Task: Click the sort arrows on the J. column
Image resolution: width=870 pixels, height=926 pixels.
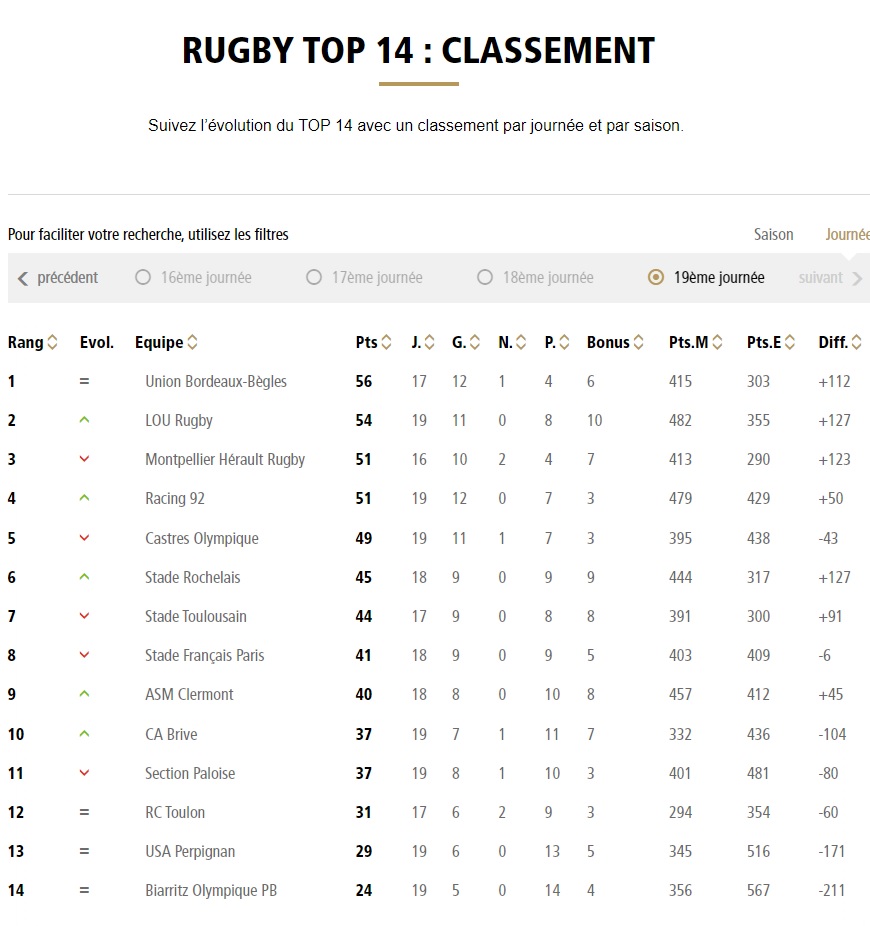Action: tap(430, 342)
